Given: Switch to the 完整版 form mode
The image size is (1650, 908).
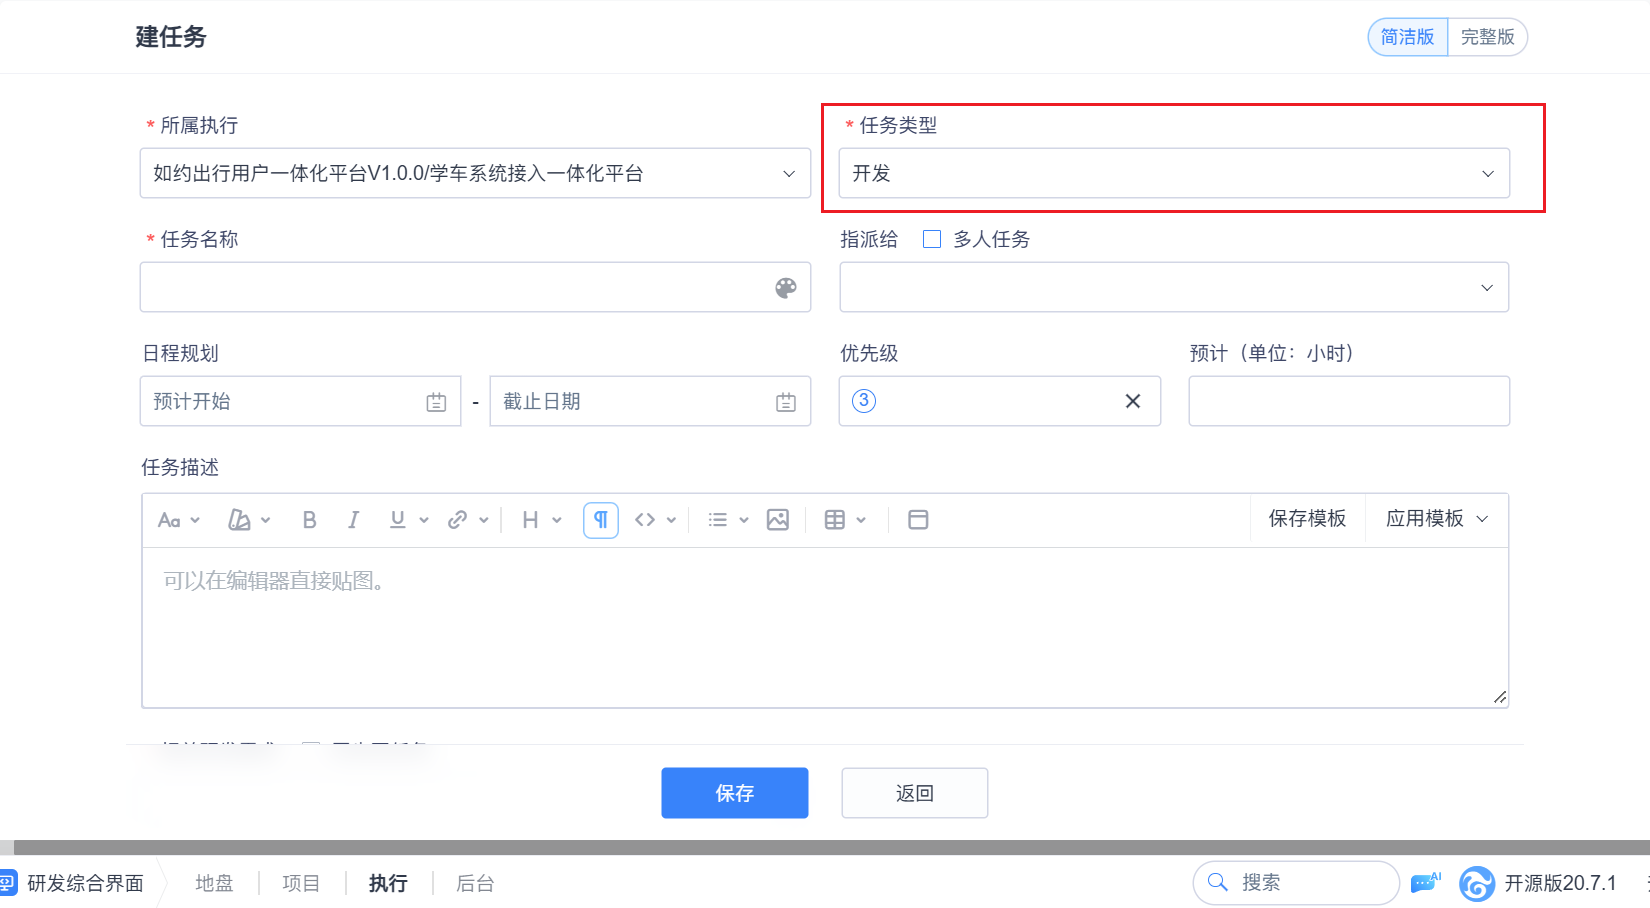Looking at the screenshot, I should pos(1487,37).
